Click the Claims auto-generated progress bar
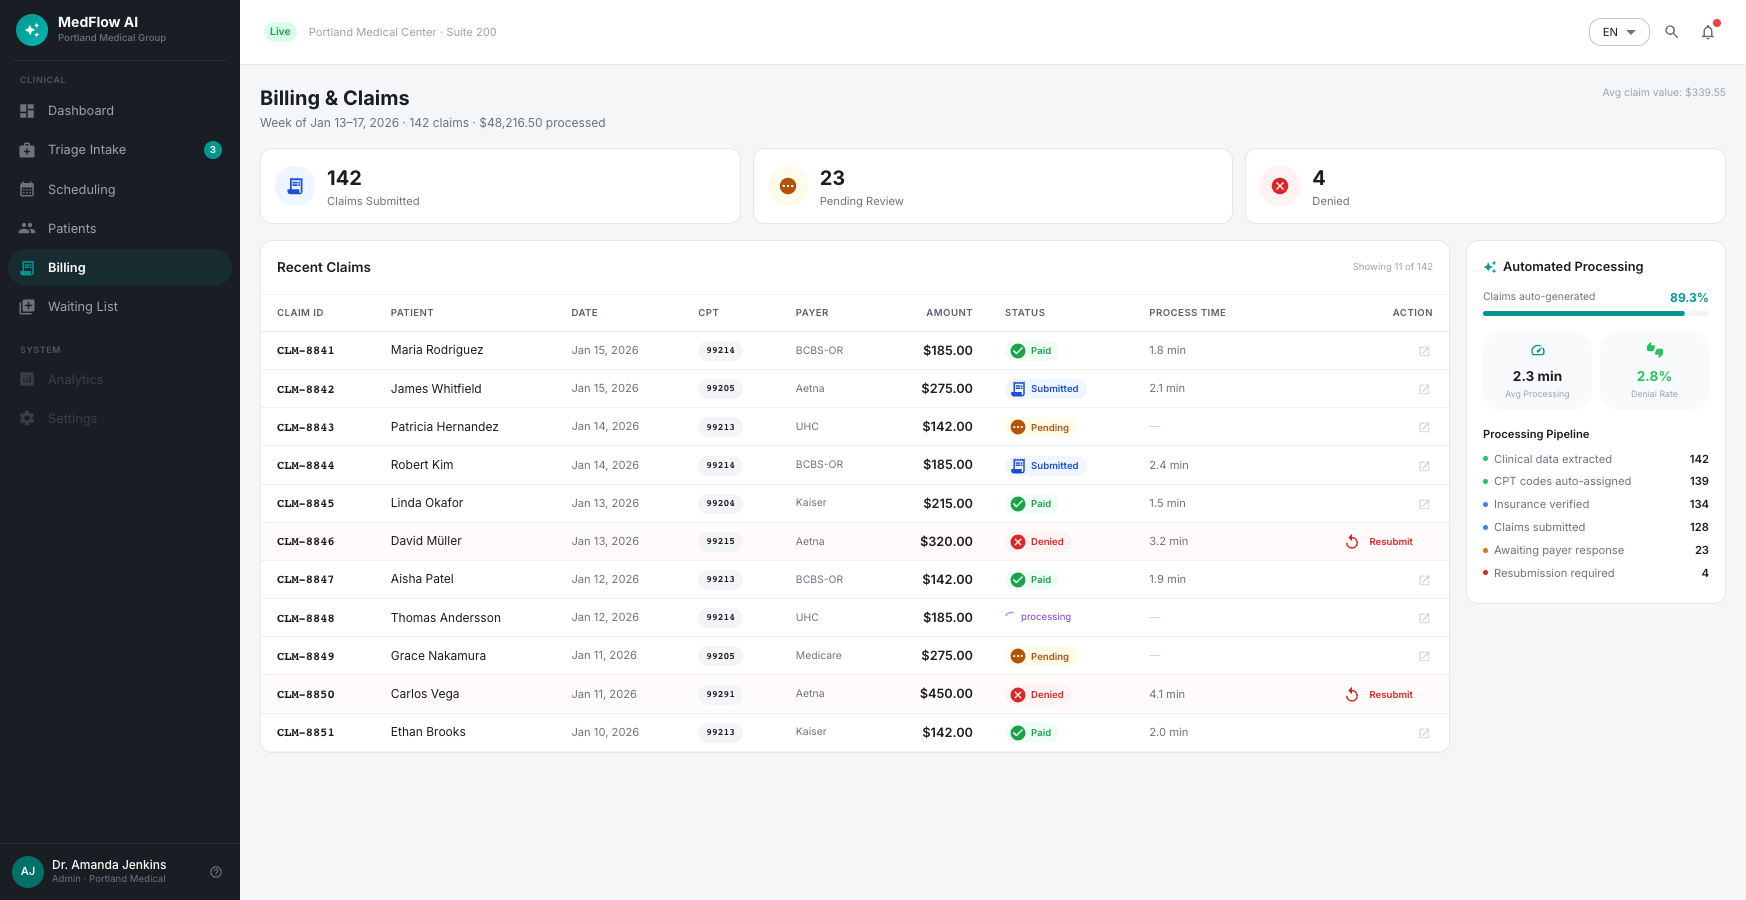Viewport: 1746px width, 900px height. (1595, 314)
